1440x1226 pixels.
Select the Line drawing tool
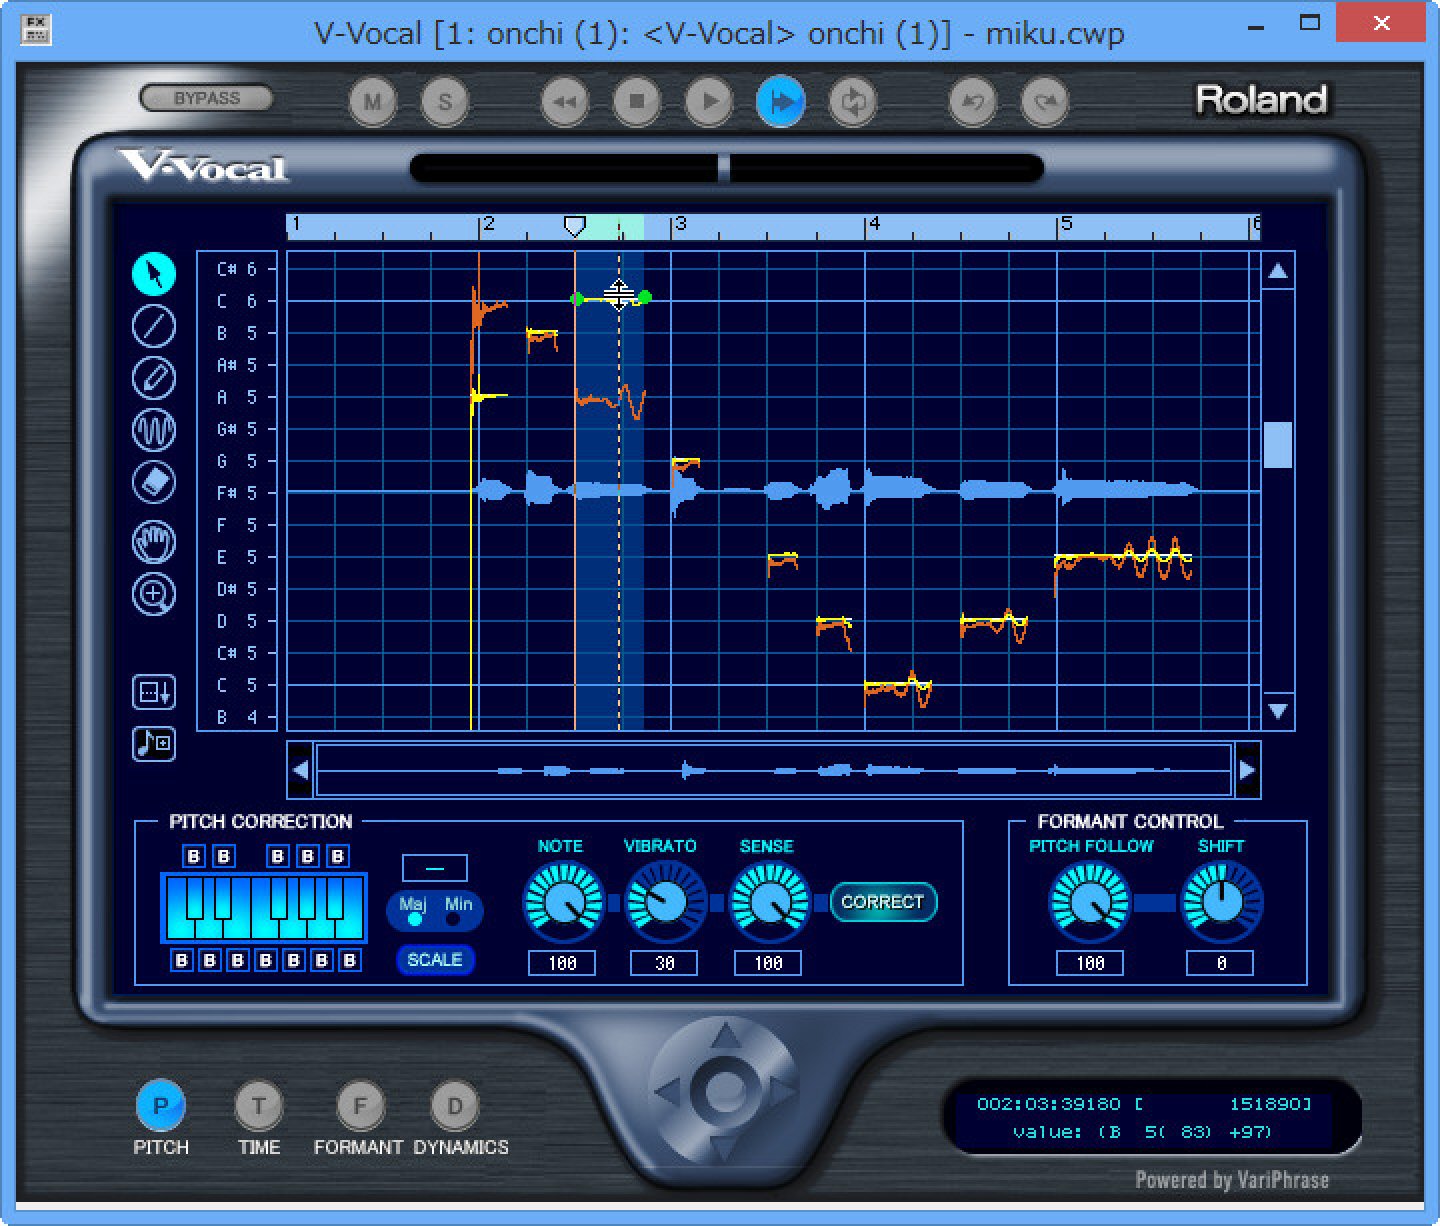(x=154, y=326)
